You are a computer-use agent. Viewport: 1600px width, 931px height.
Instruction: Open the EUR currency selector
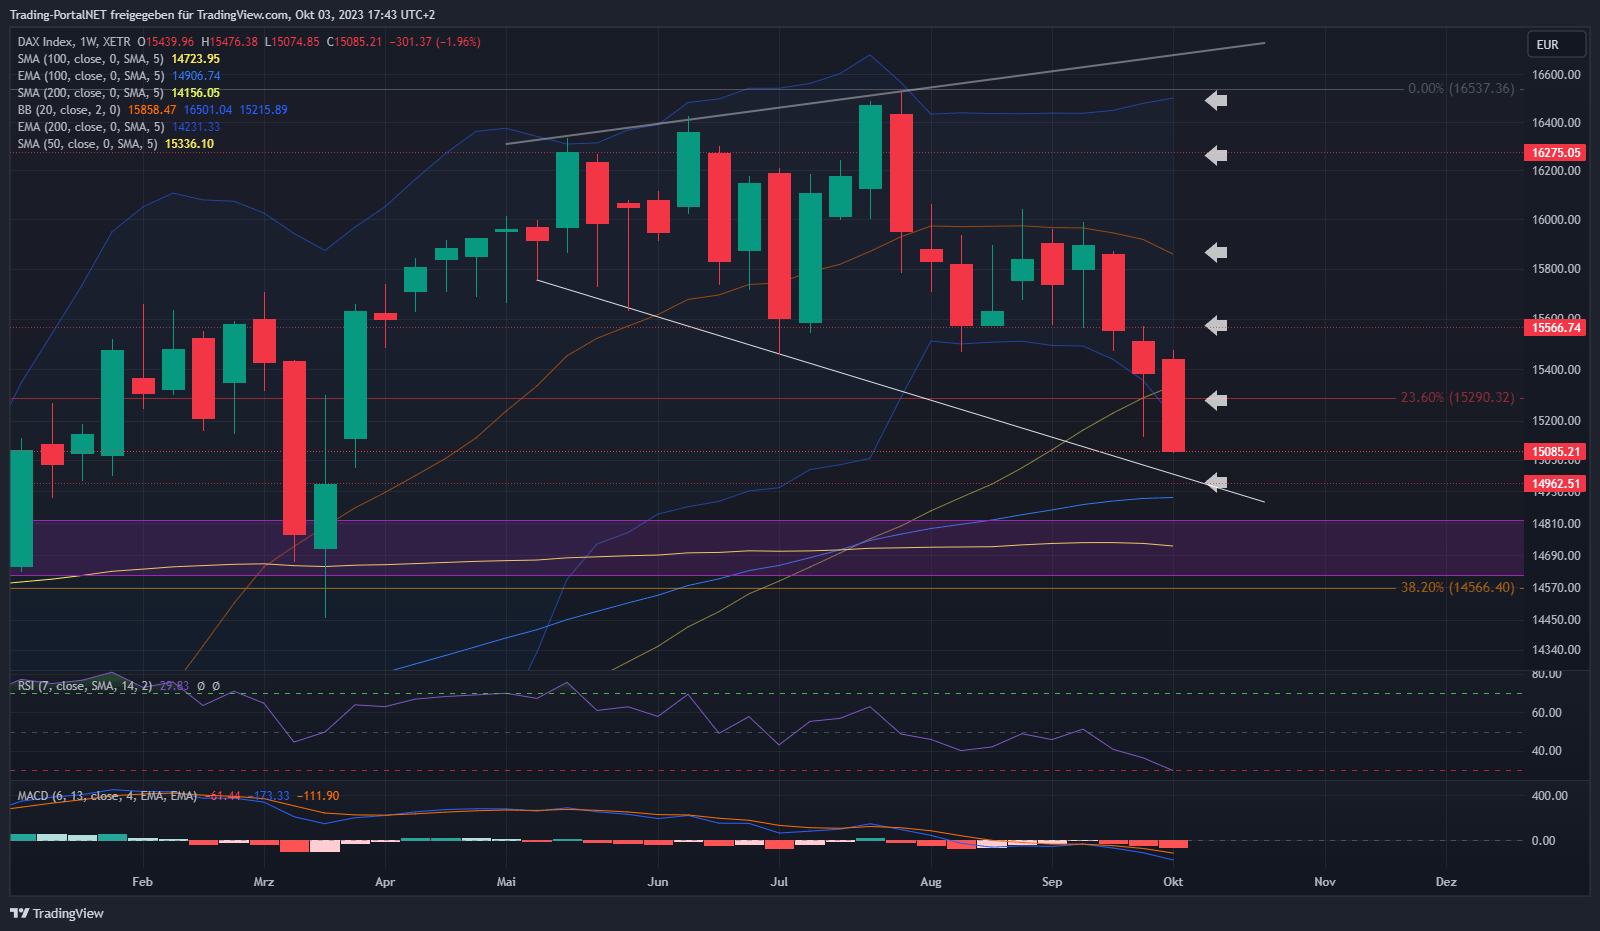pyautogui.click(x=1557, y=44)
